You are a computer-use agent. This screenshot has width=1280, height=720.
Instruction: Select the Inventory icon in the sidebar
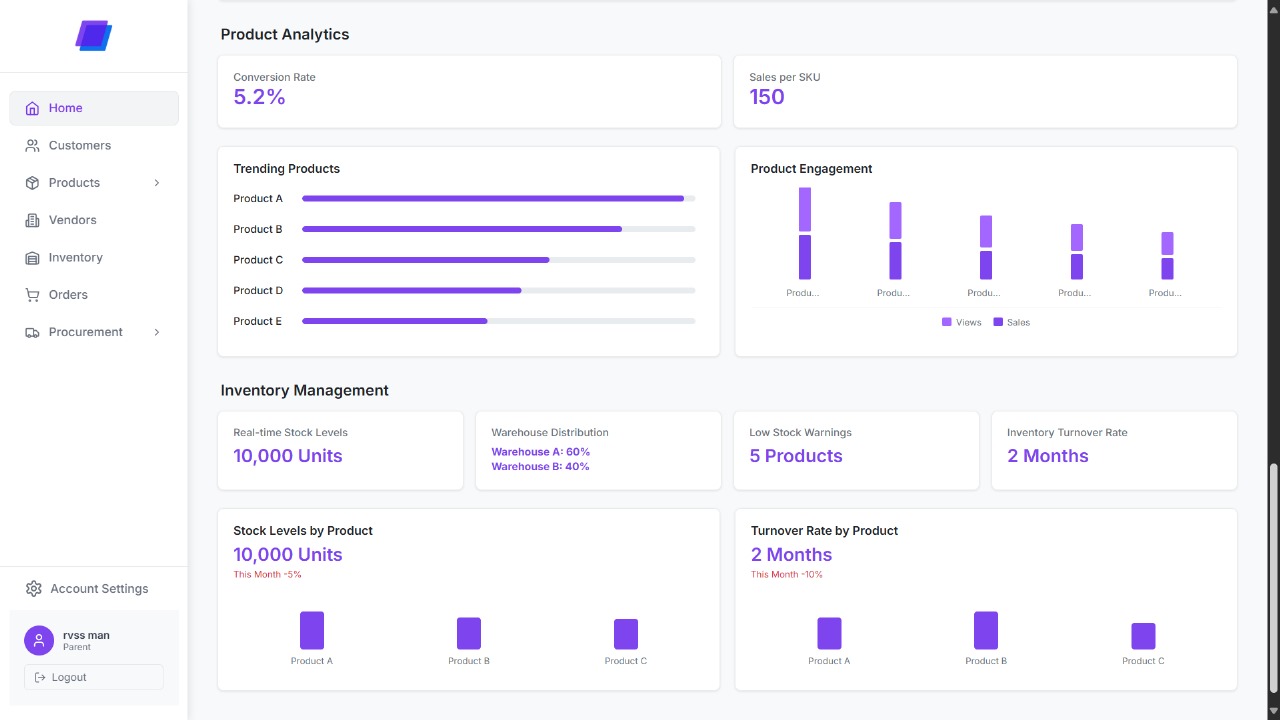(32, 257)
